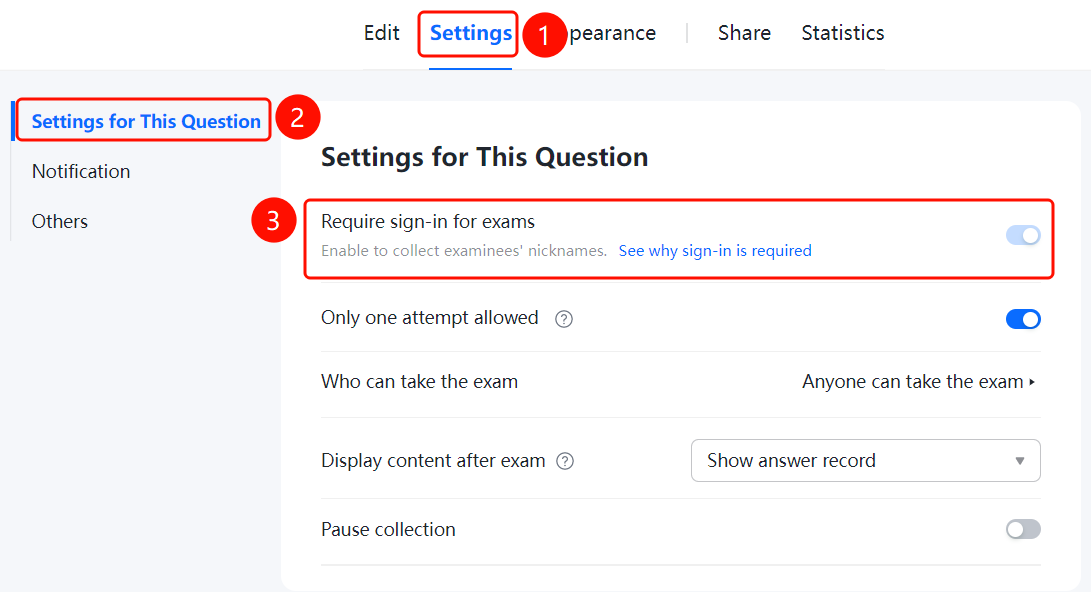The image size is (1091, 592).
Task: Open the Statistics tab
Action: (x=843, y=33)
